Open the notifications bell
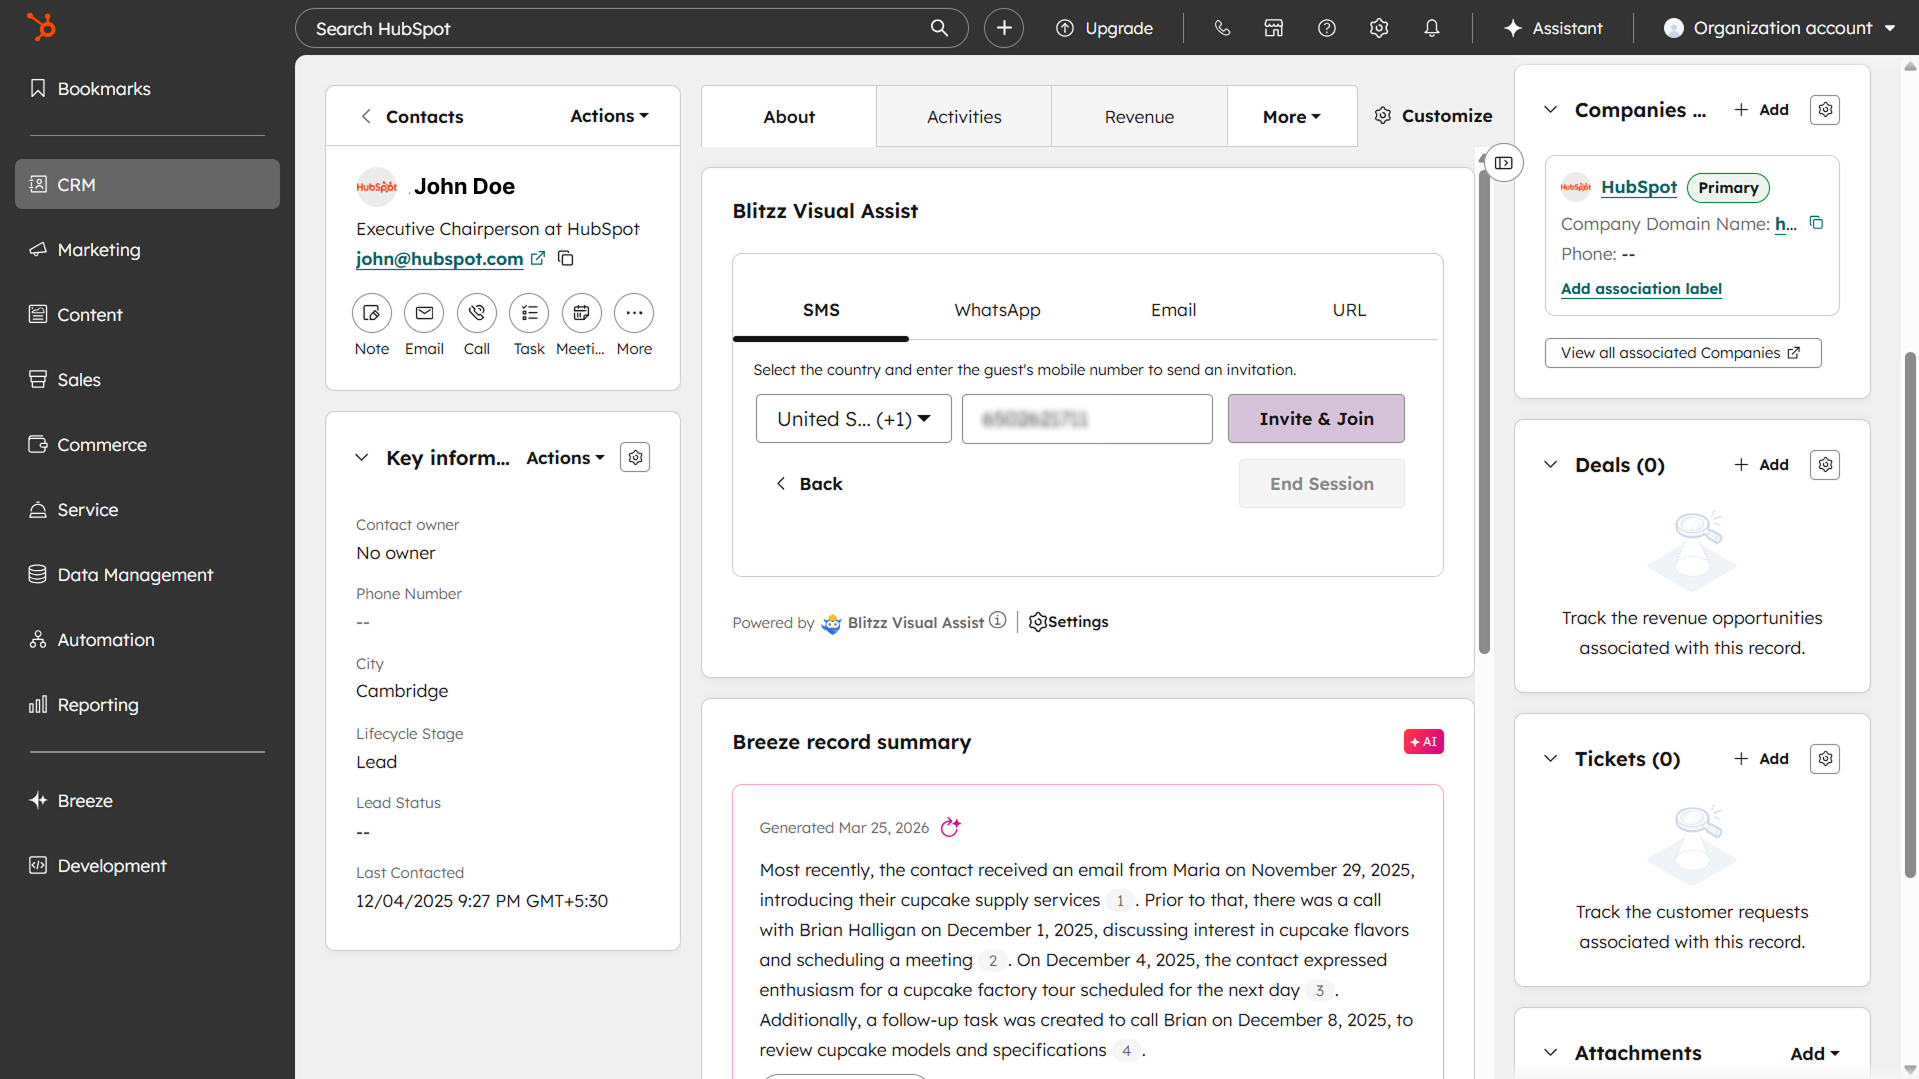The image size is (1919, 1079). [1432, 28]
